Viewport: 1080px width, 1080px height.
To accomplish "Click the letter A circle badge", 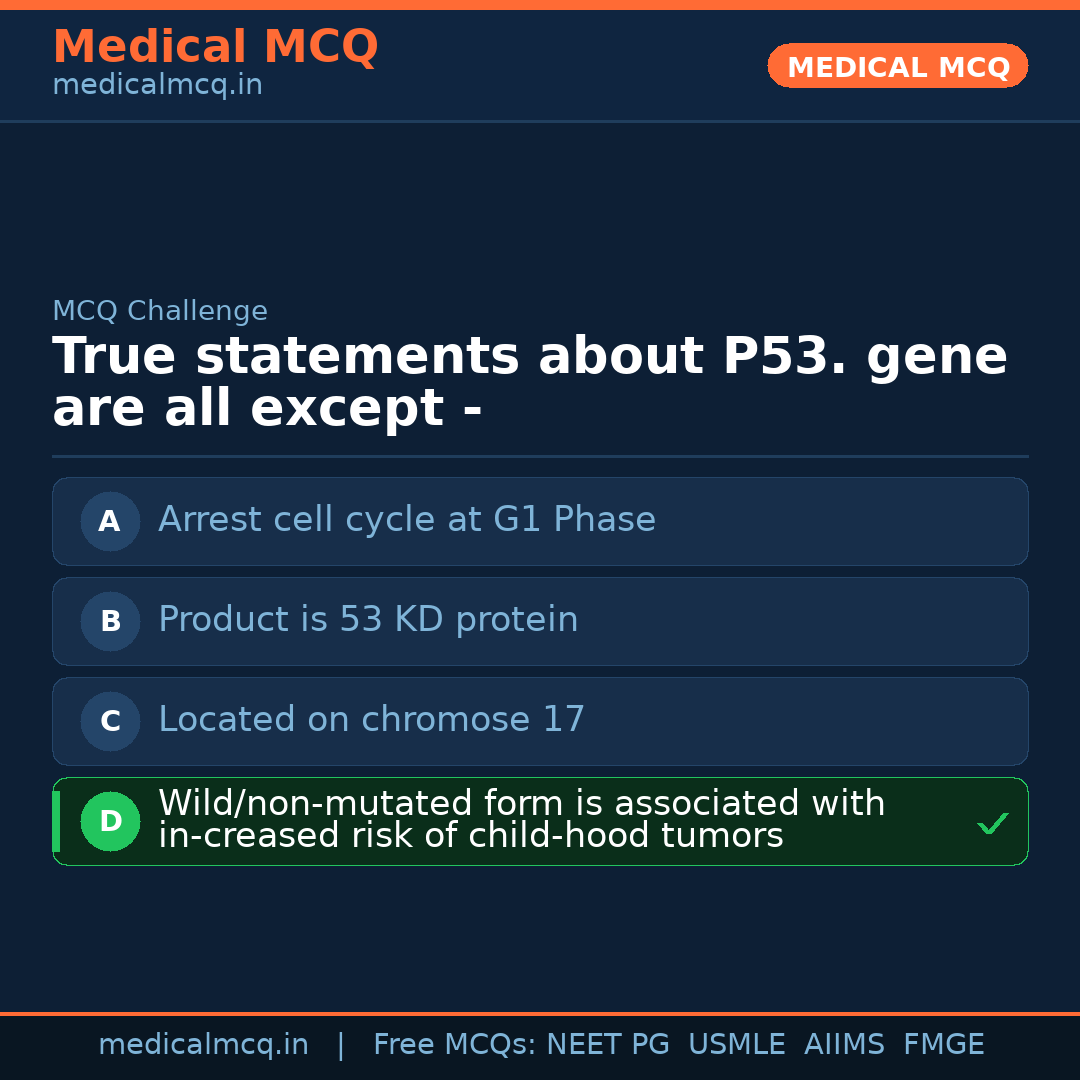I will [110, 521].
